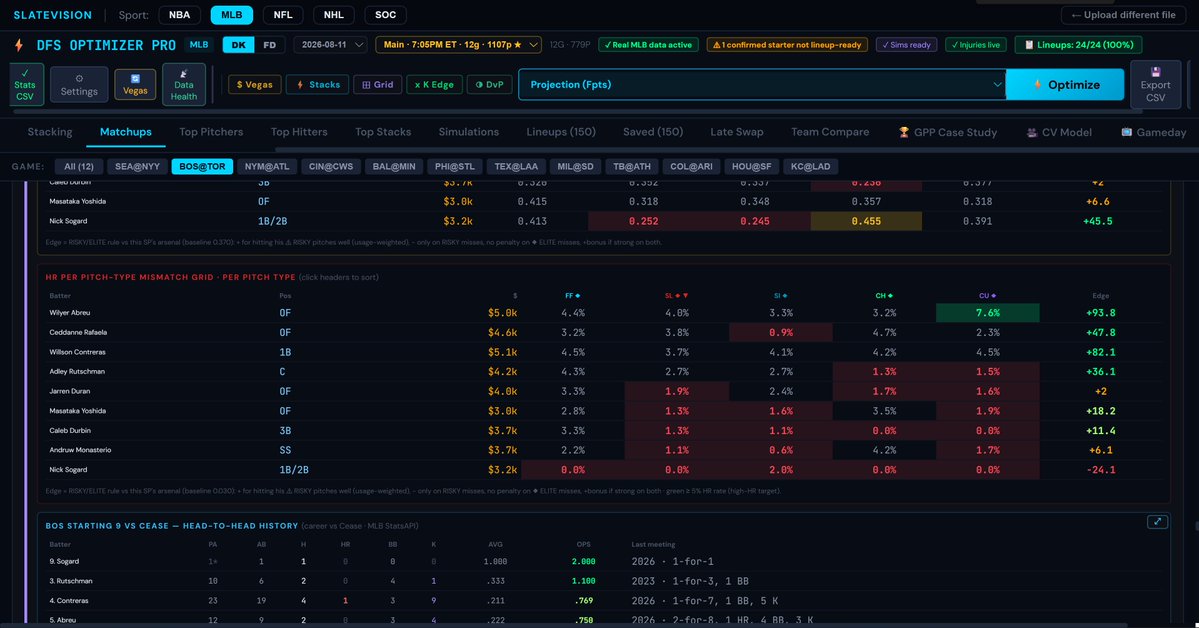Sort HR grid by the Edge column header
Screen dimensions: 1199x628
tap(1100, 295)
